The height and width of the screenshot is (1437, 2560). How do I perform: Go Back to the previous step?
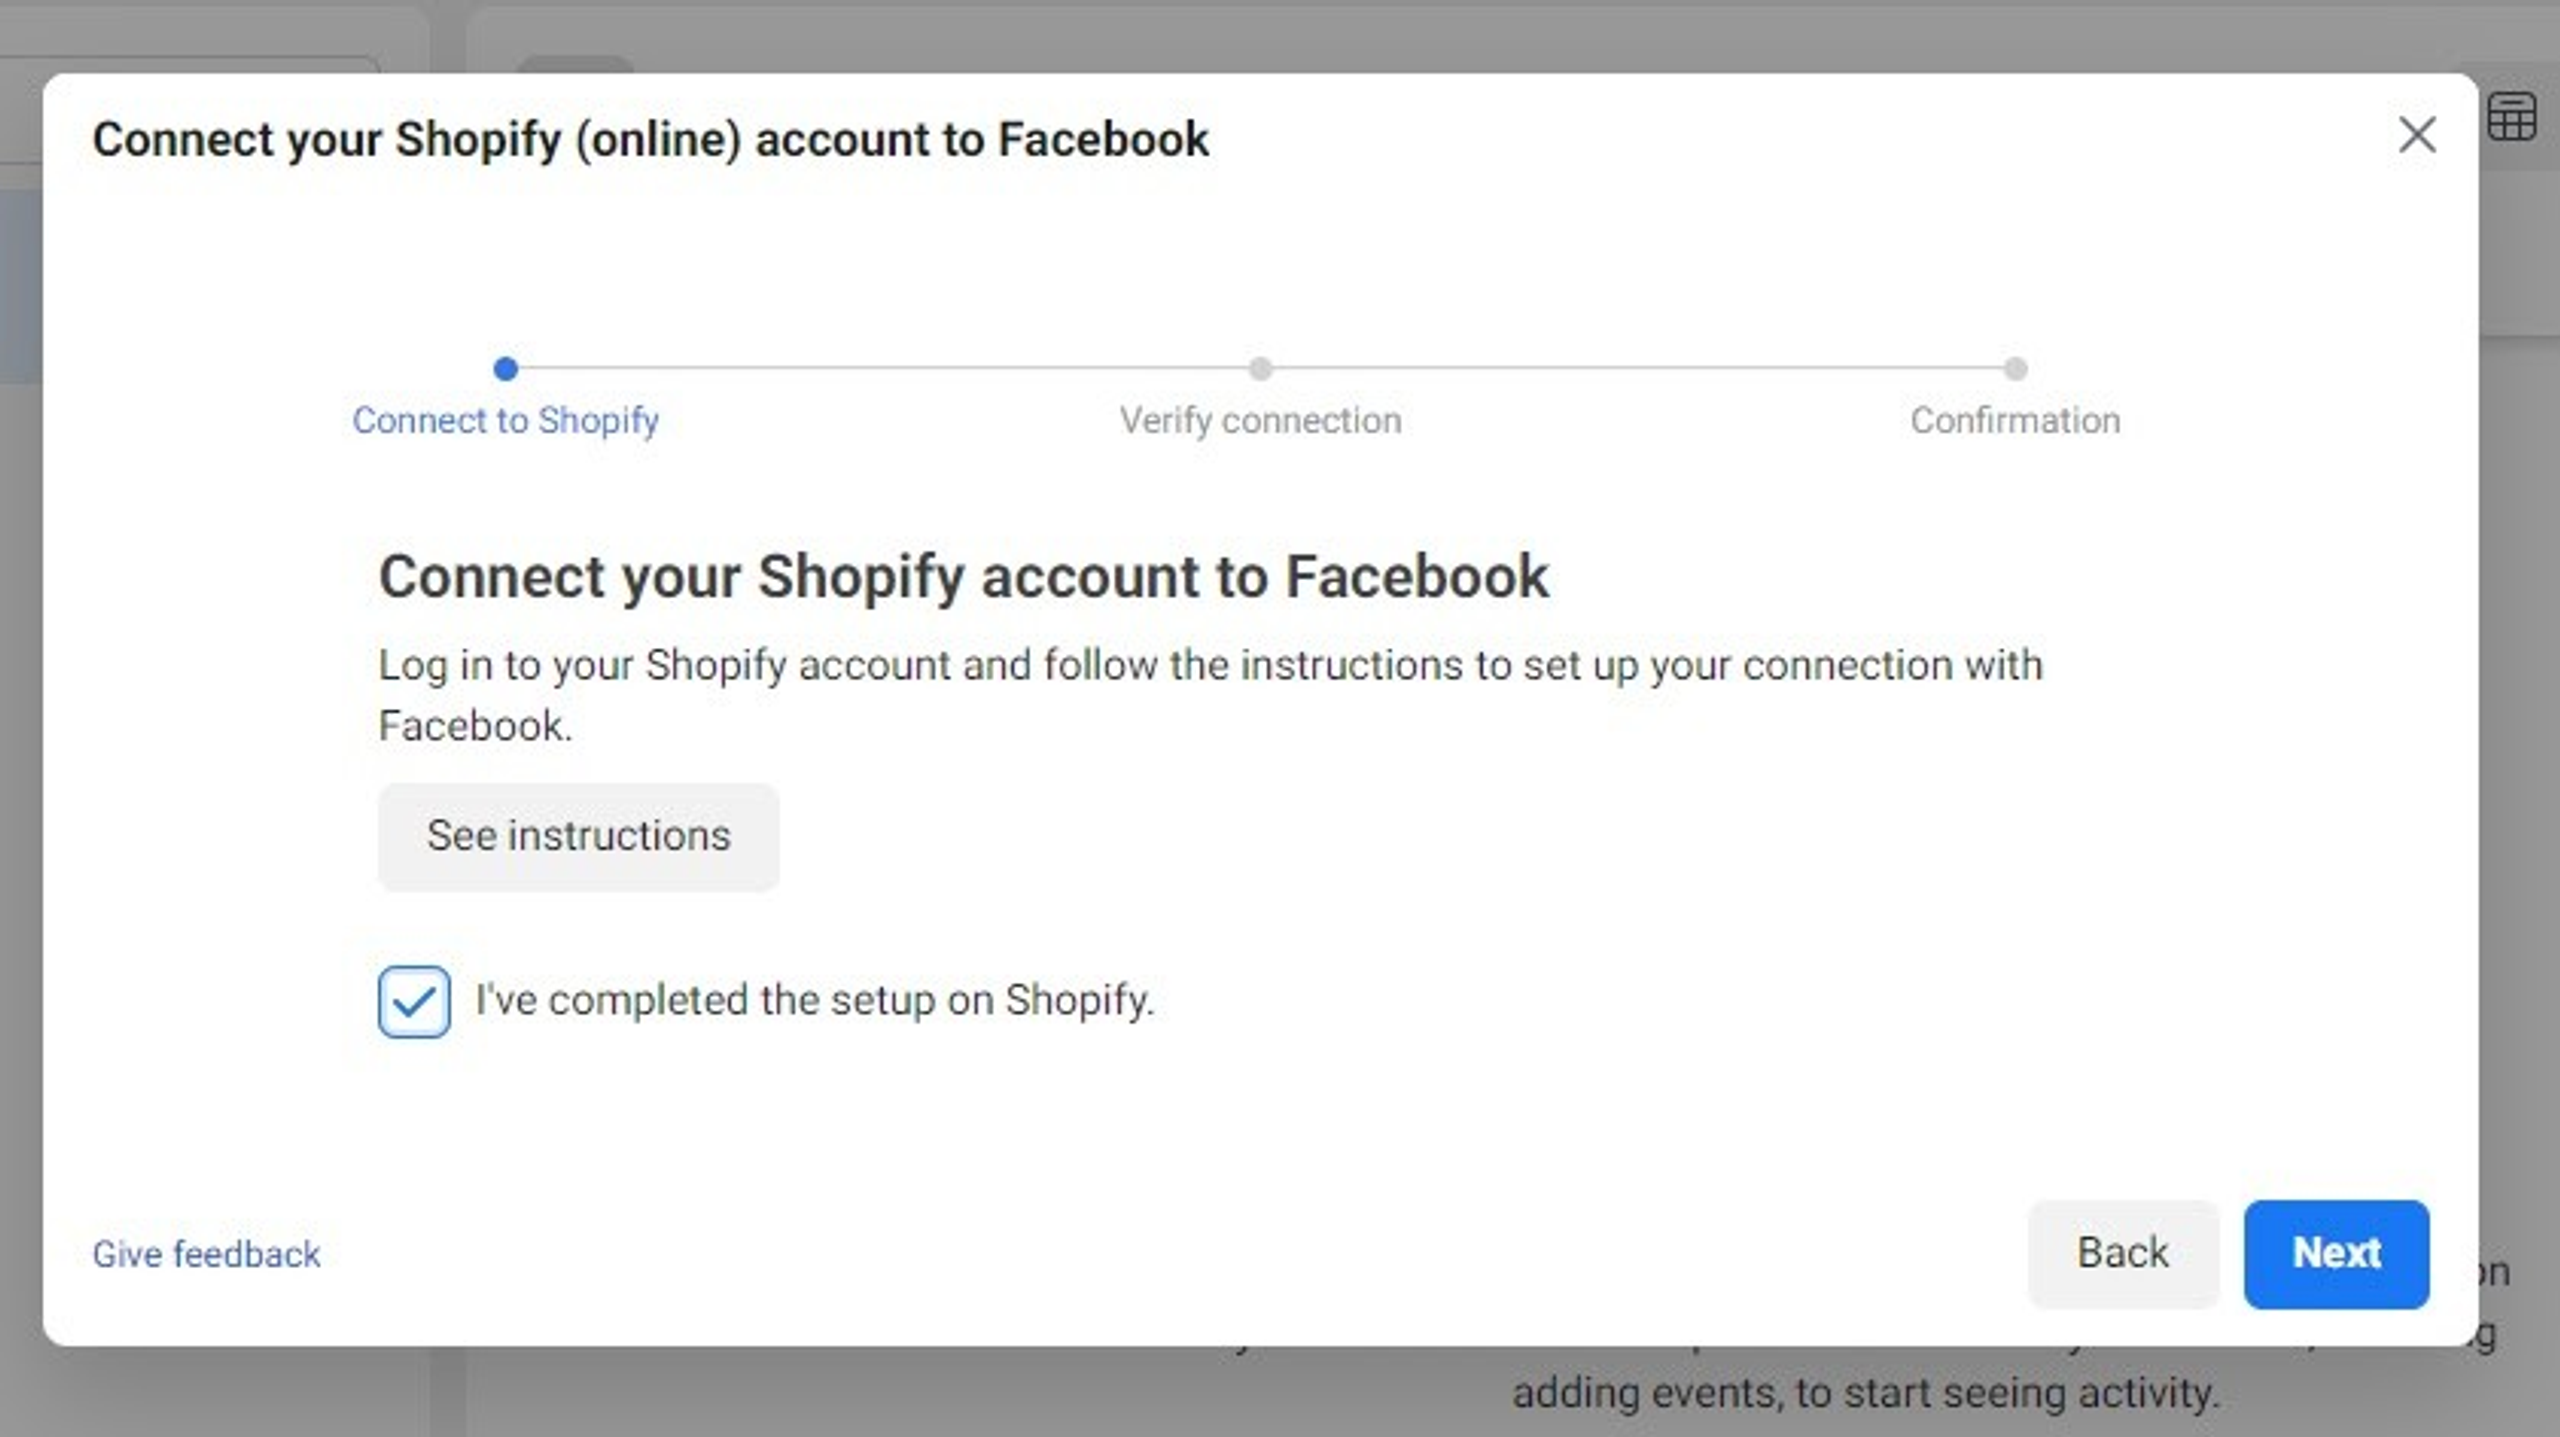point(2123,1253)
